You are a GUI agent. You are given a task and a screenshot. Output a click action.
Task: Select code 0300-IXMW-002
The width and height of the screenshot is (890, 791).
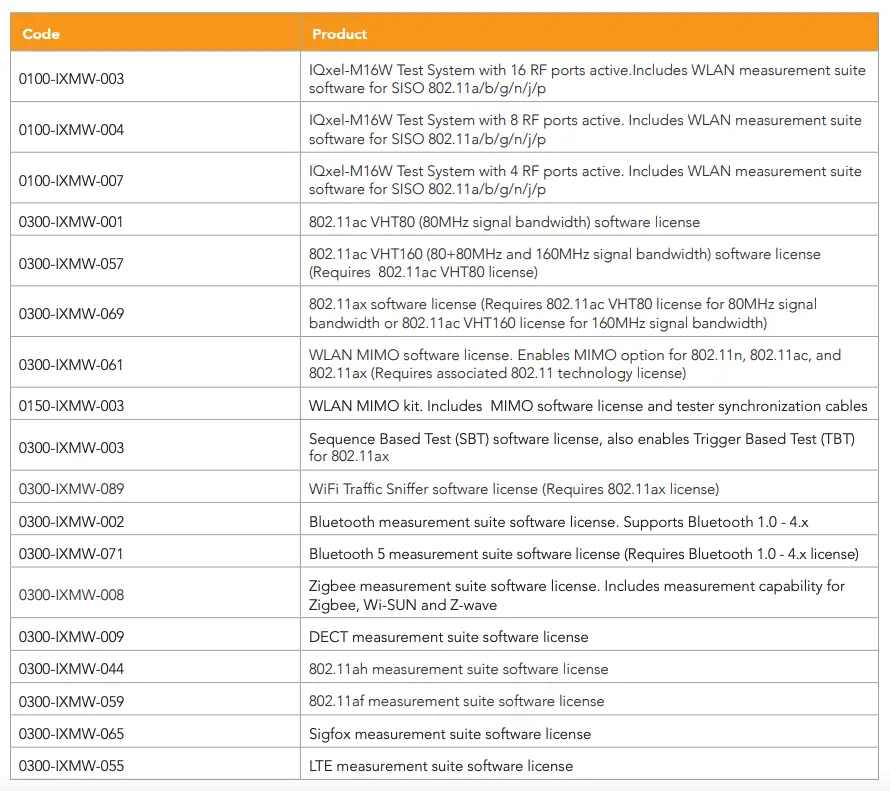point(72,521)
